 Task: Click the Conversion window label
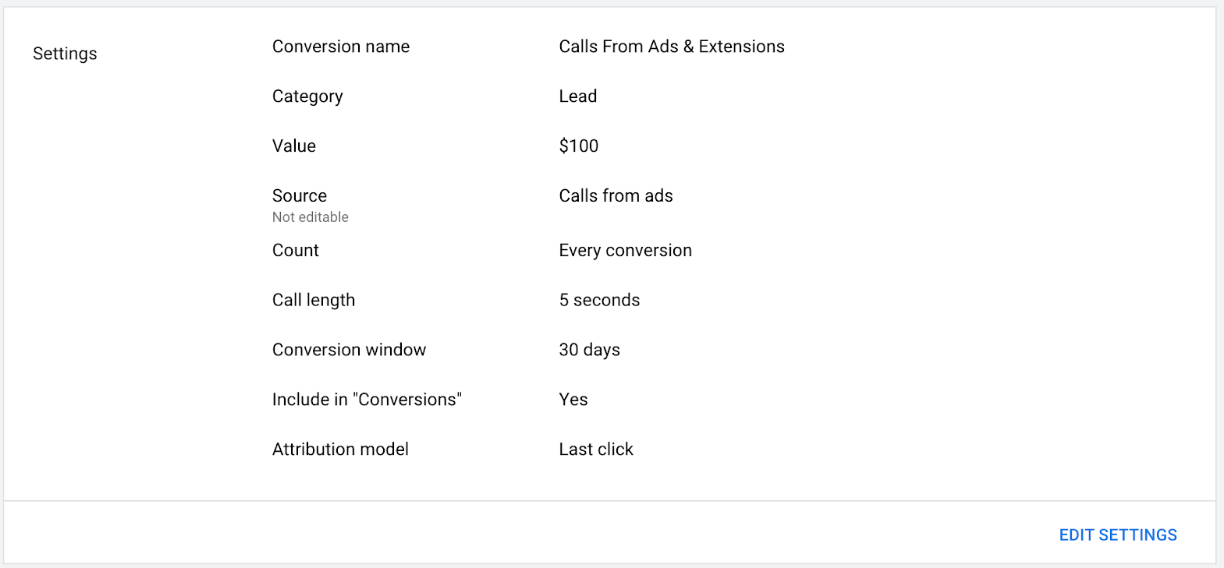click(x=349, y=350)
